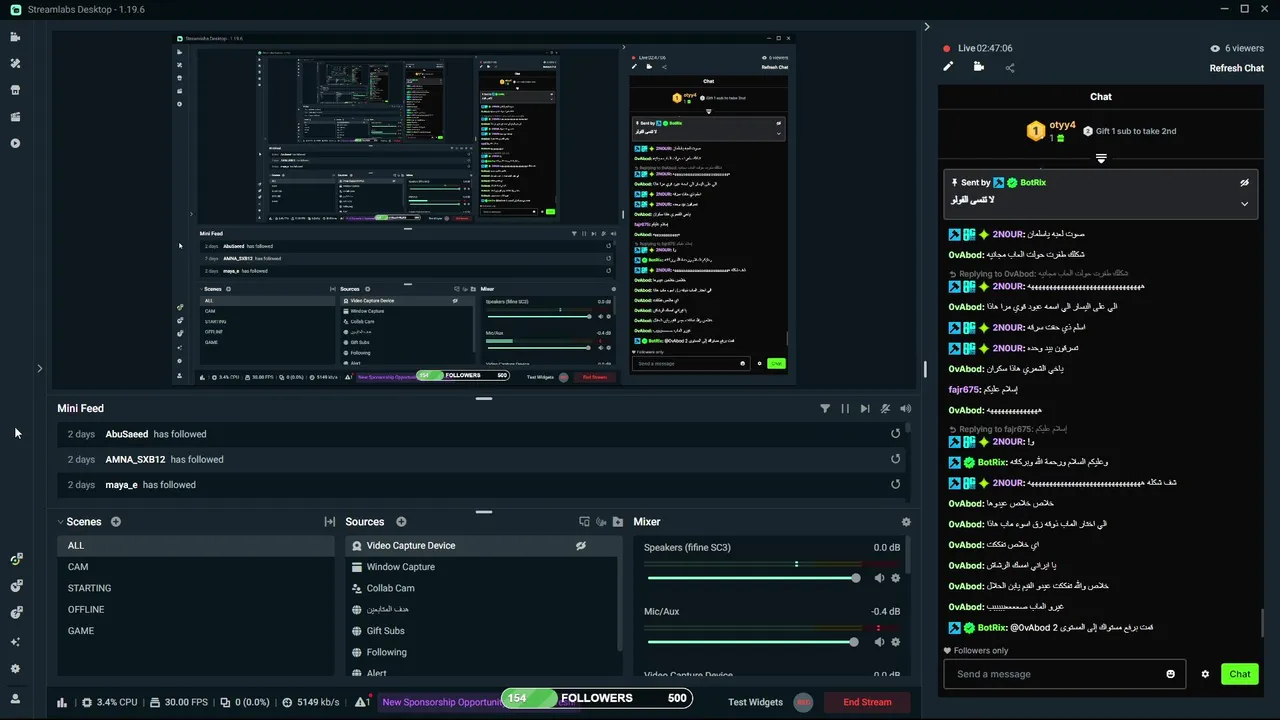Replay AMNA_SXB12 follow alert
The height and width of the screenshot is (720, 1280).
pos(896,459)
